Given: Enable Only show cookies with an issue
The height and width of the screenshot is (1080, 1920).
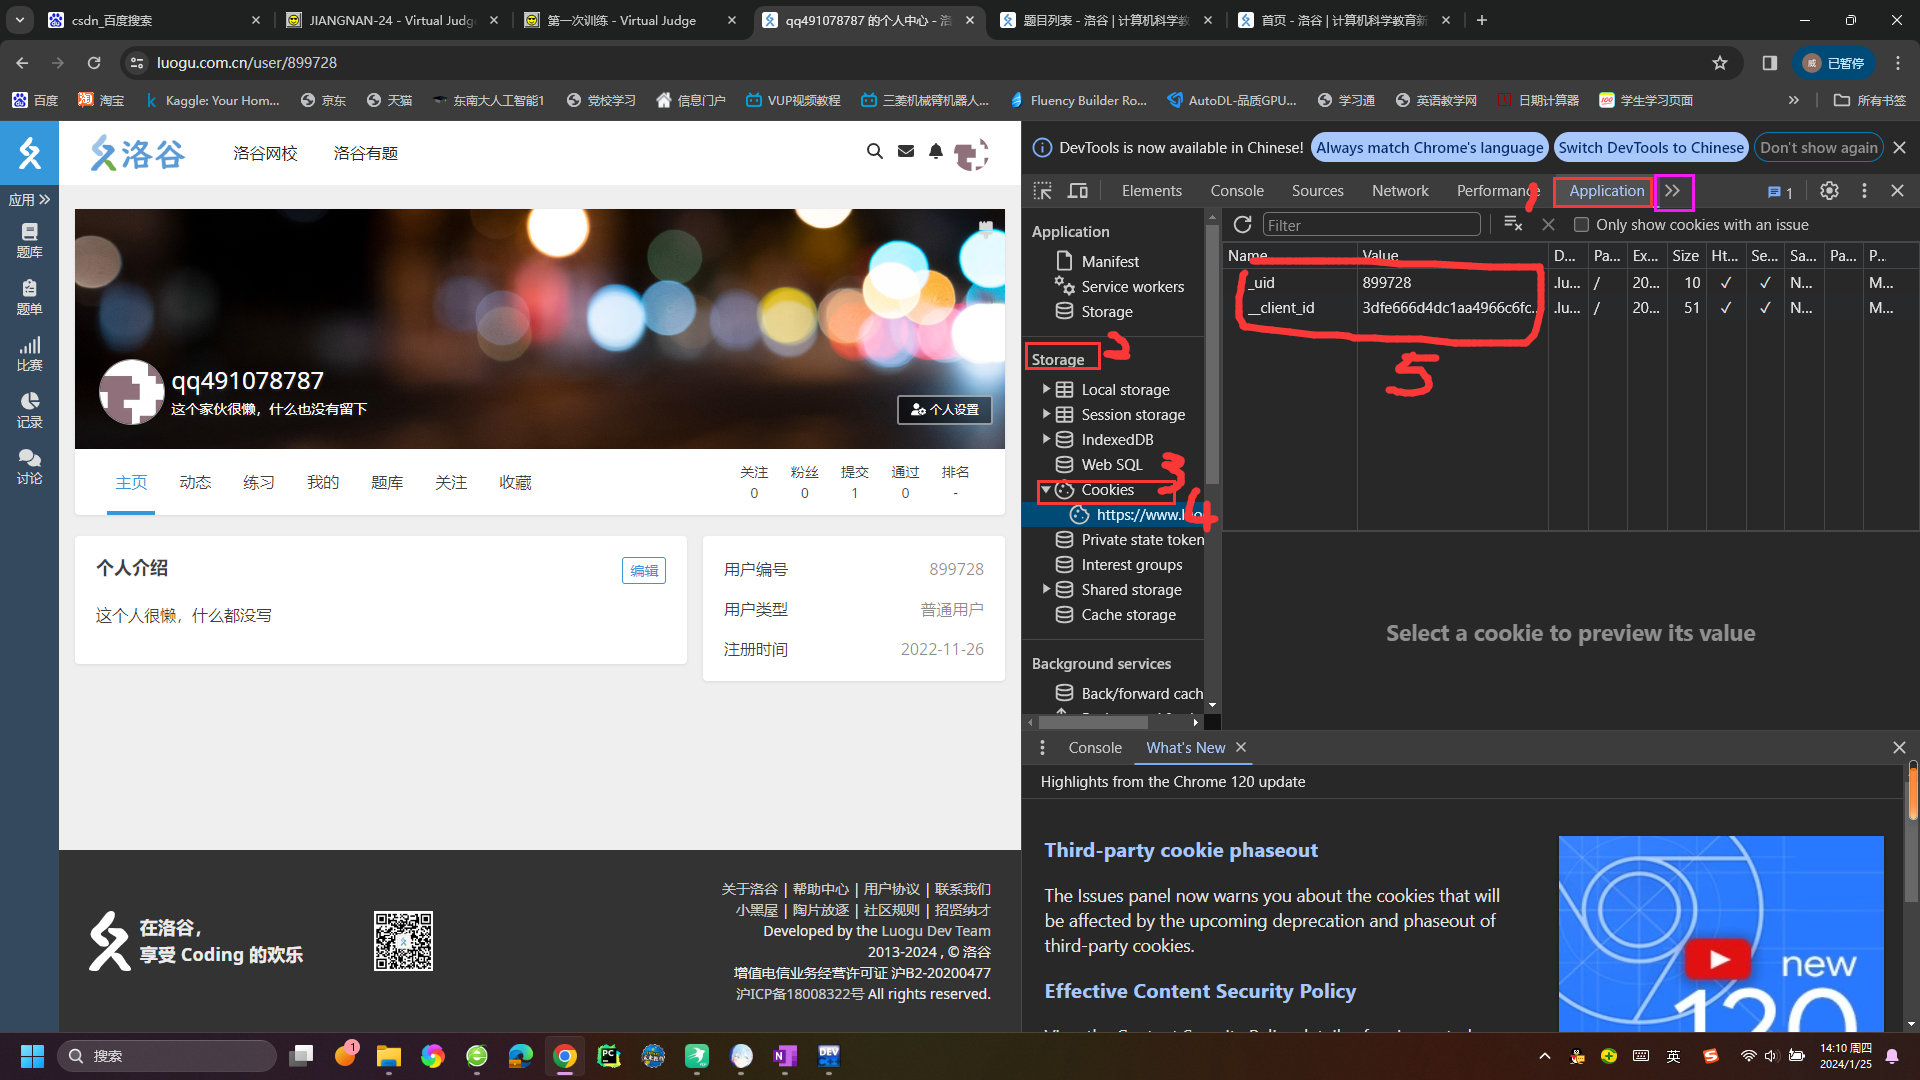Looking at the screenshot, I should [1581, 225].
